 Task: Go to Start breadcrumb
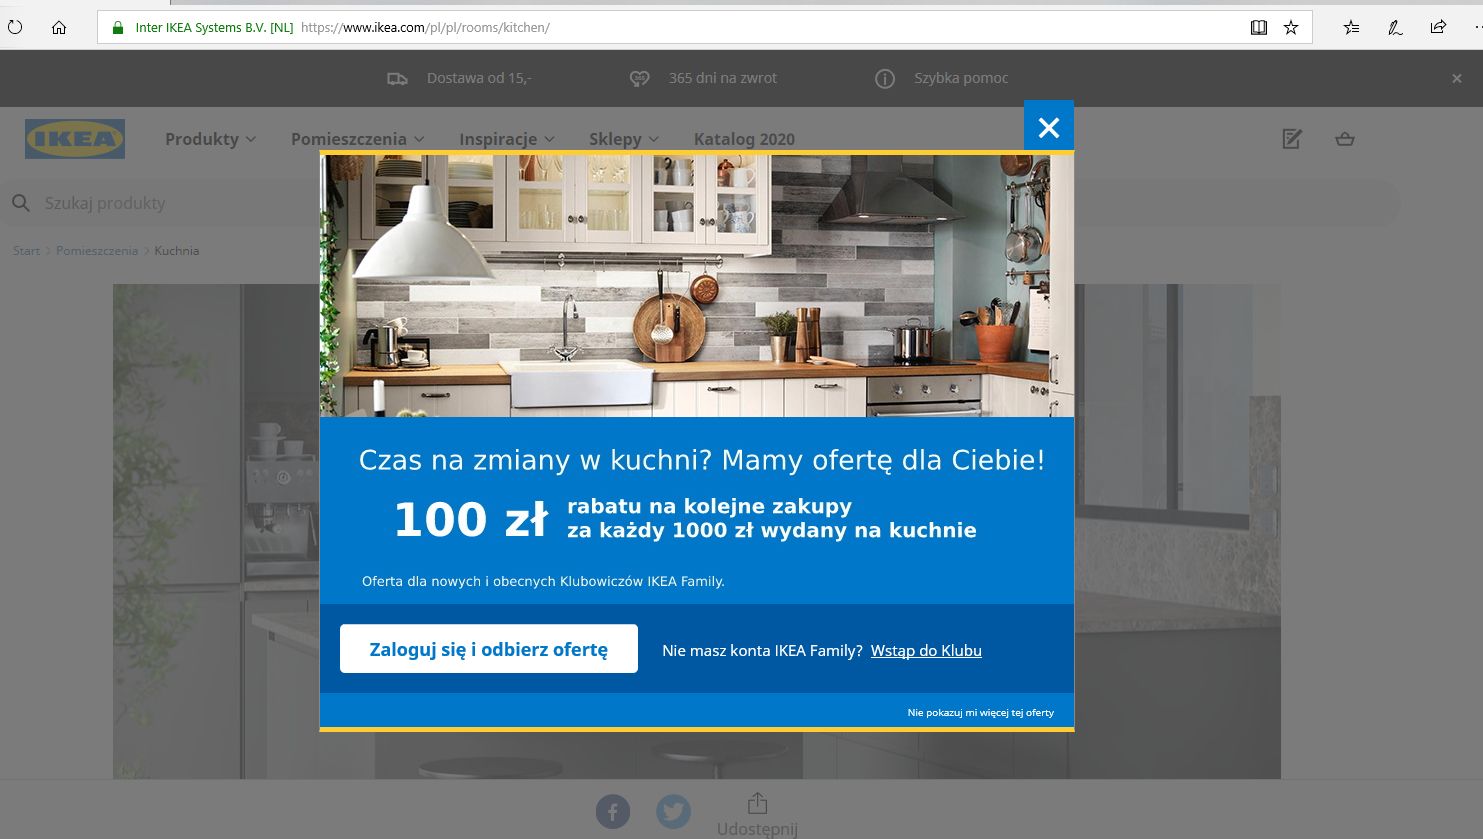tap(26, 251)
